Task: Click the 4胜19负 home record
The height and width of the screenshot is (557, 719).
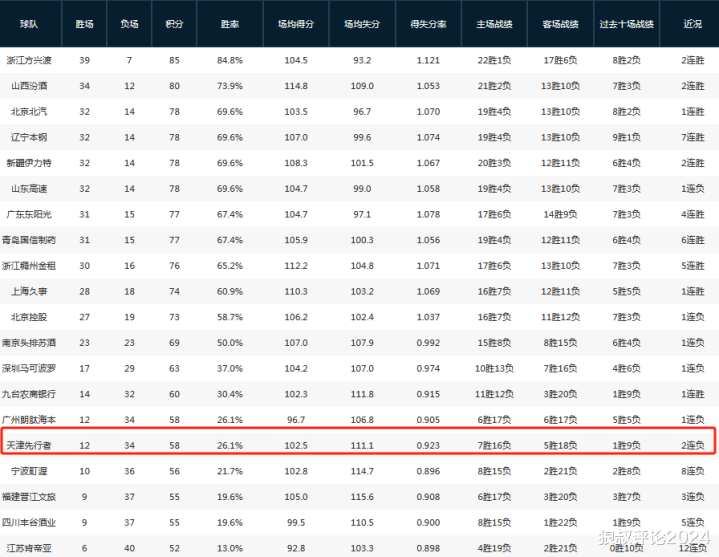Action: click(x=494, y=548)
